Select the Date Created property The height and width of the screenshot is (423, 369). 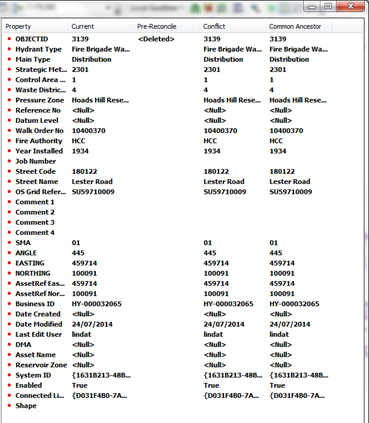[x=38, y=314]
